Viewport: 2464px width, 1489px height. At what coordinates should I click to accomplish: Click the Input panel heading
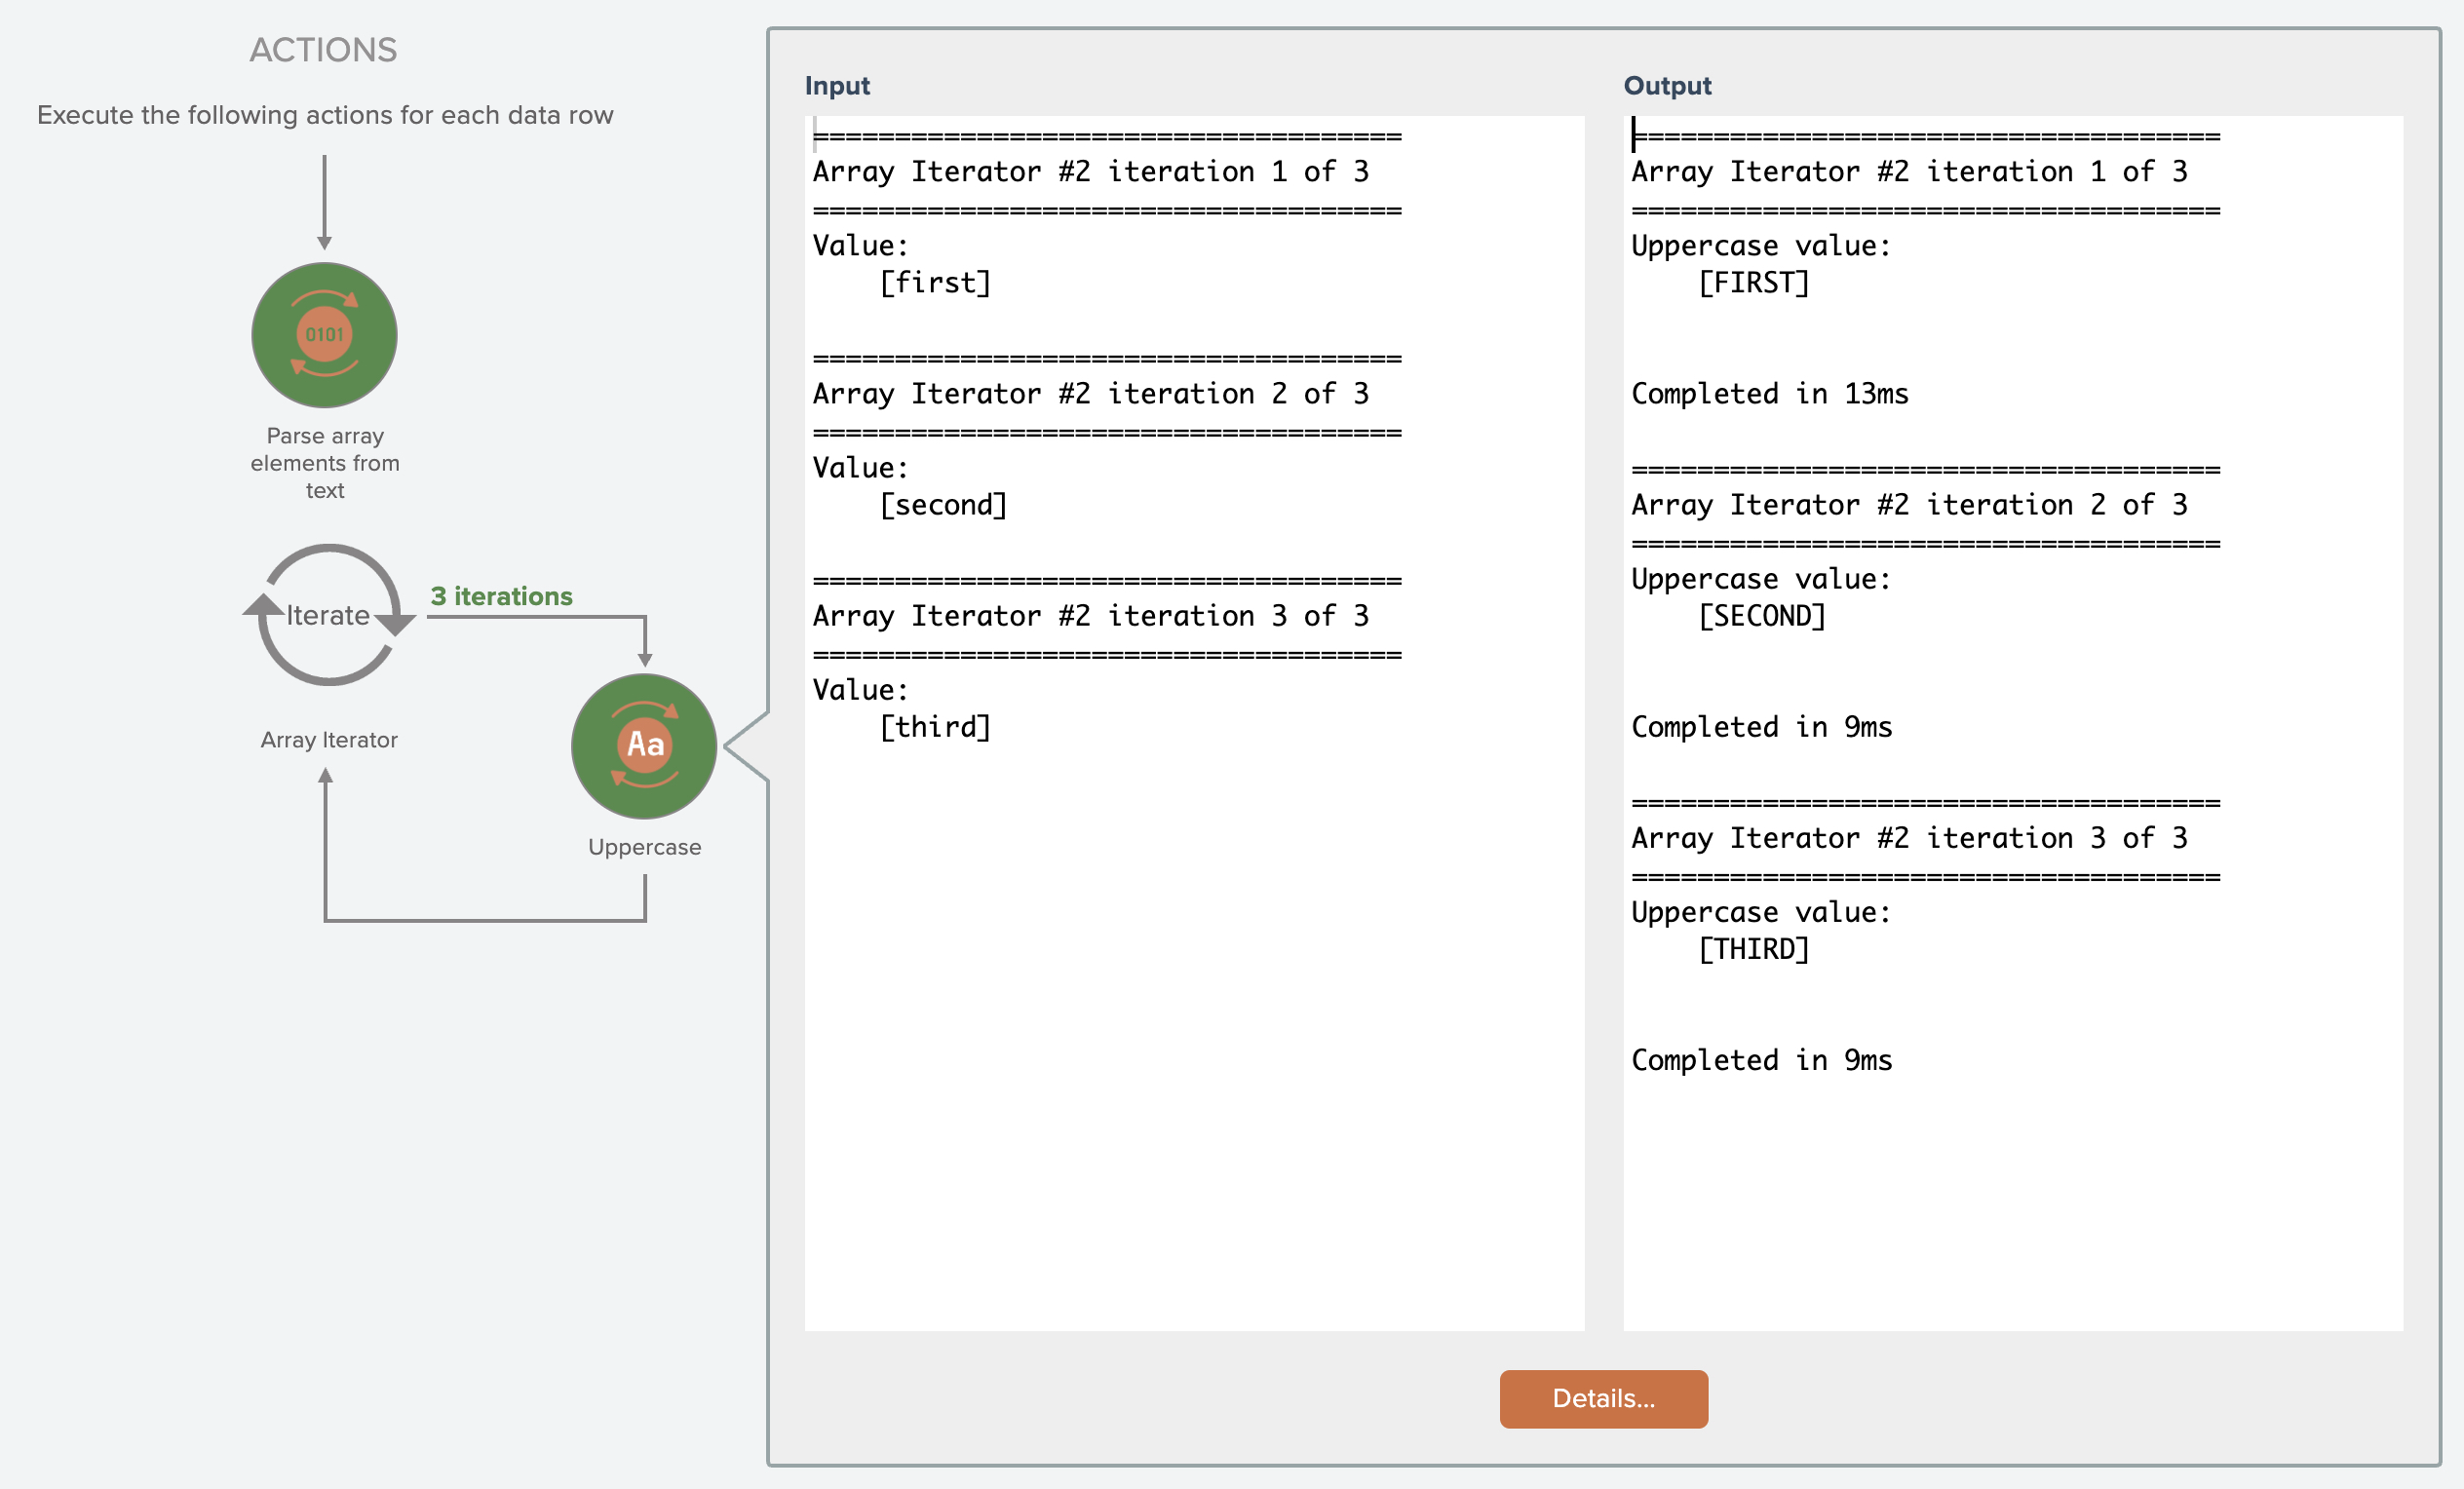tap(837, 86)
